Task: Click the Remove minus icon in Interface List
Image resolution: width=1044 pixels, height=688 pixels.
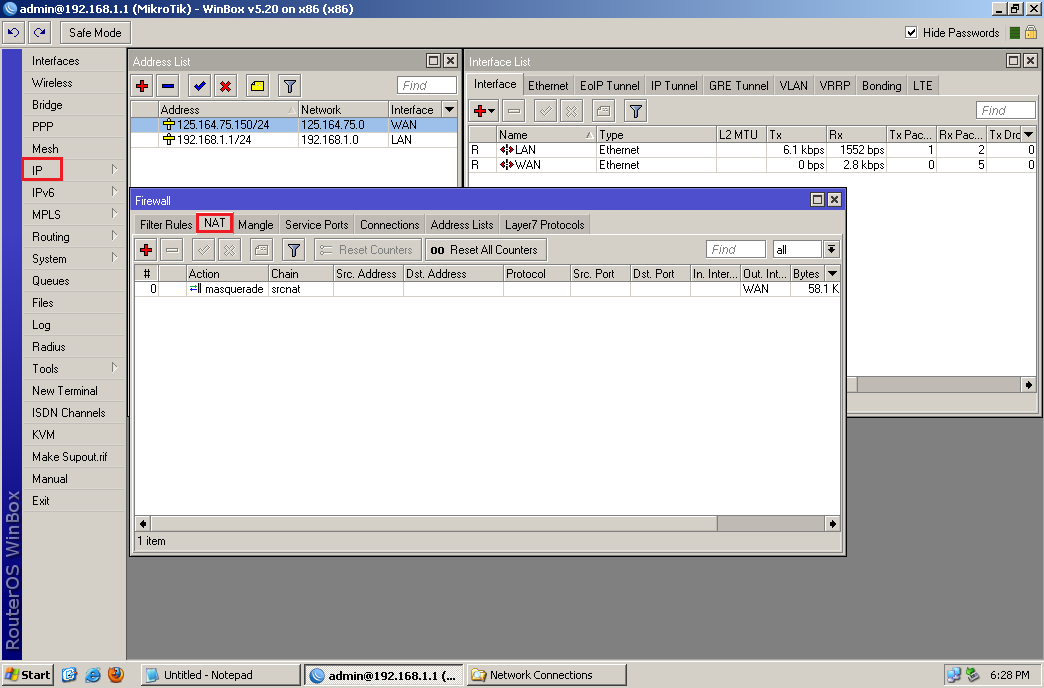Action: click(514, 111)
